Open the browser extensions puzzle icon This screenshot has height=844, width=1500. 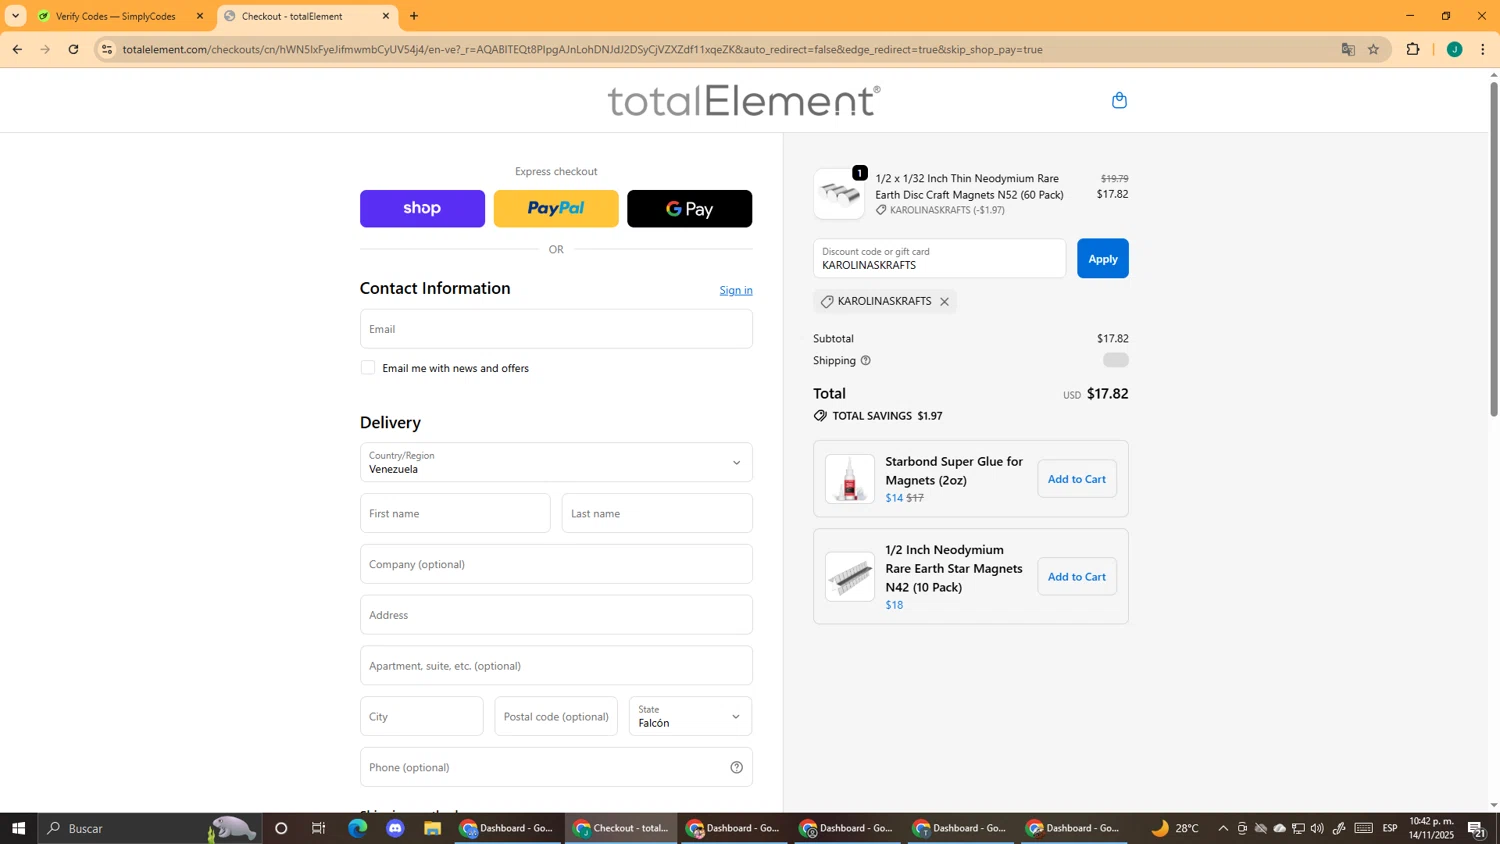click(x=1413, y=49)
